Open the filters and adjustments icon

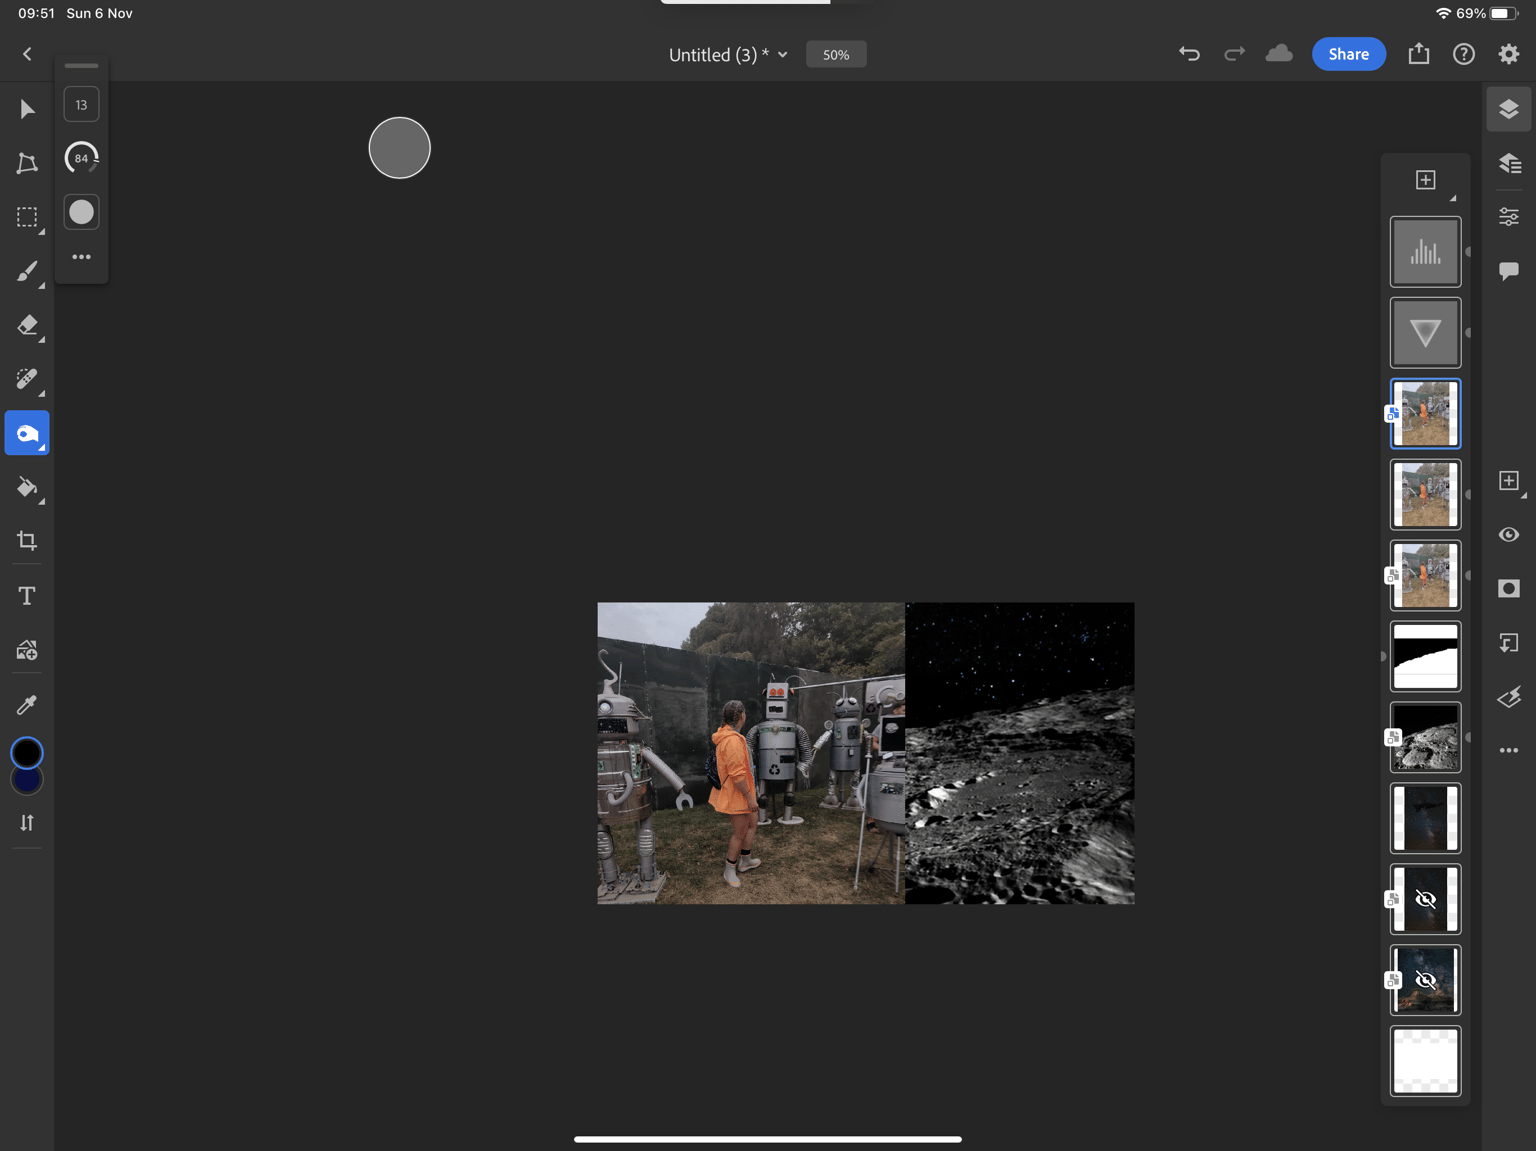1509,697
